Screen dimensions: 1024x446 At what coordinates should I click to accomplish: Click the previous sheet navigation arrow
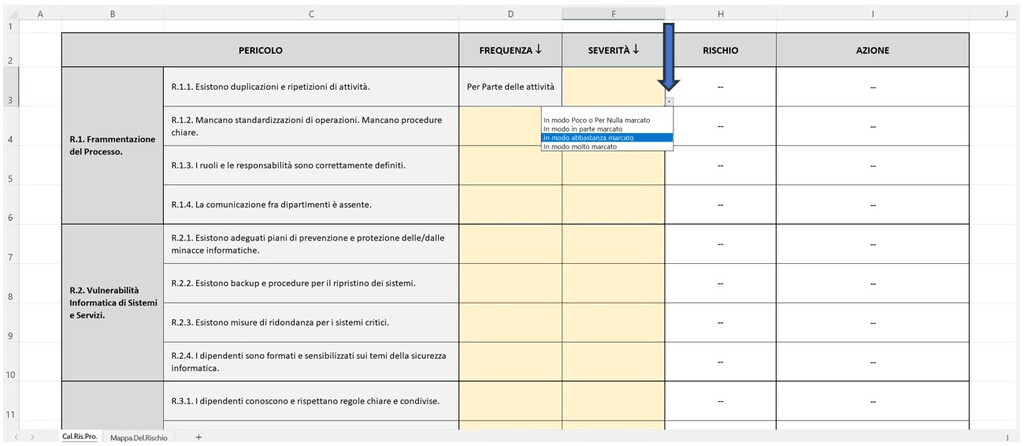pos(17,438)
